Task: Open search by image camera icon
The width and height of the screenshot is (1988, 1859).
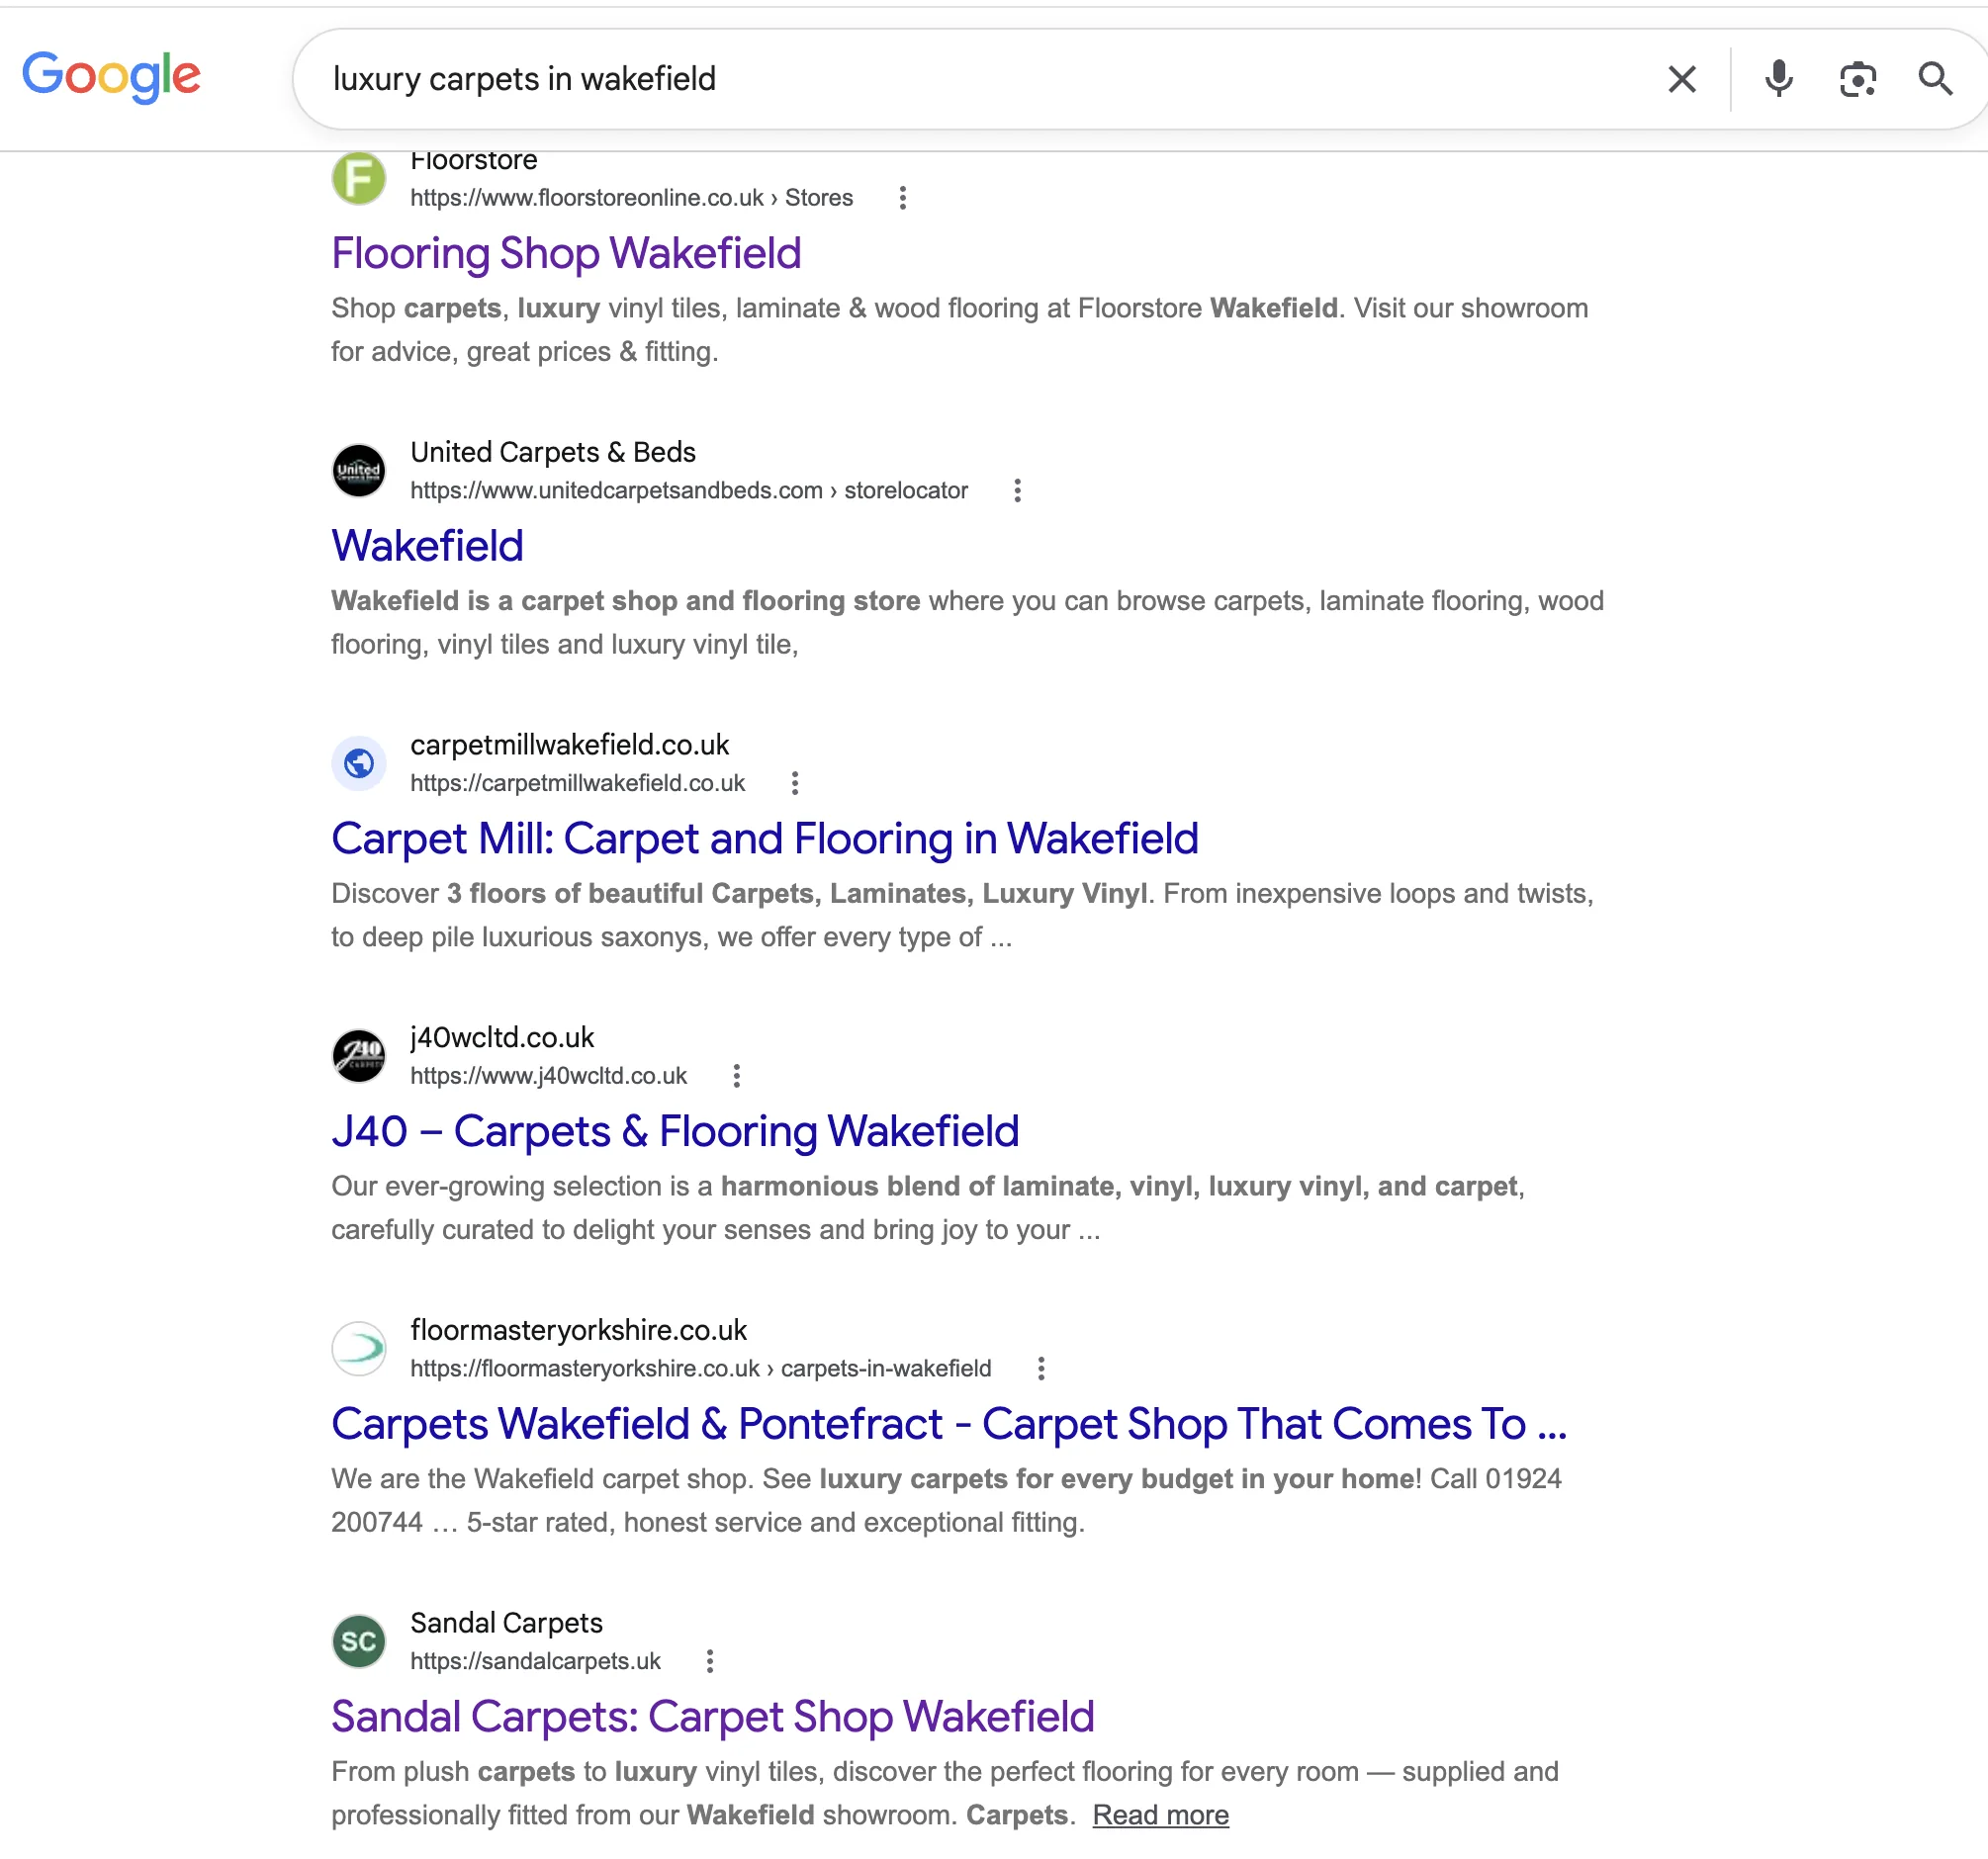Action: 1857,79
